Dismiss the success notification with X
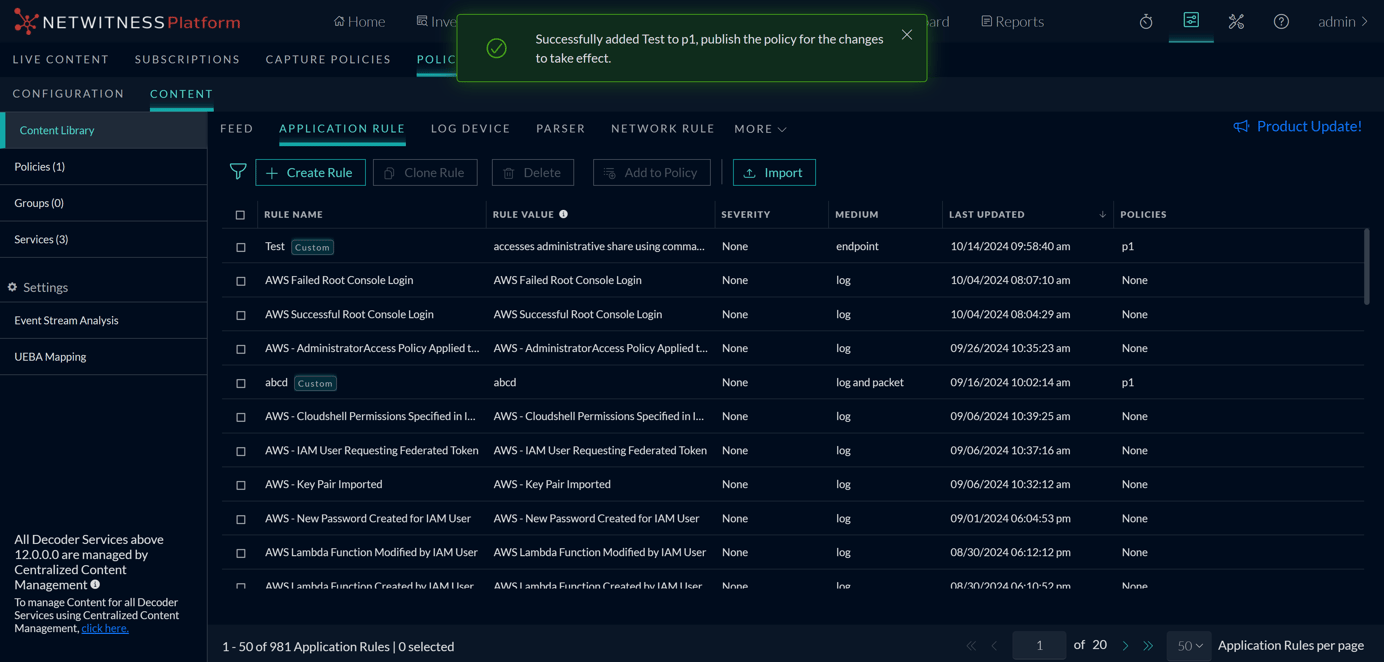This screenshot has width=1384, height=662. pyautogui.click(x=906, y=35)
